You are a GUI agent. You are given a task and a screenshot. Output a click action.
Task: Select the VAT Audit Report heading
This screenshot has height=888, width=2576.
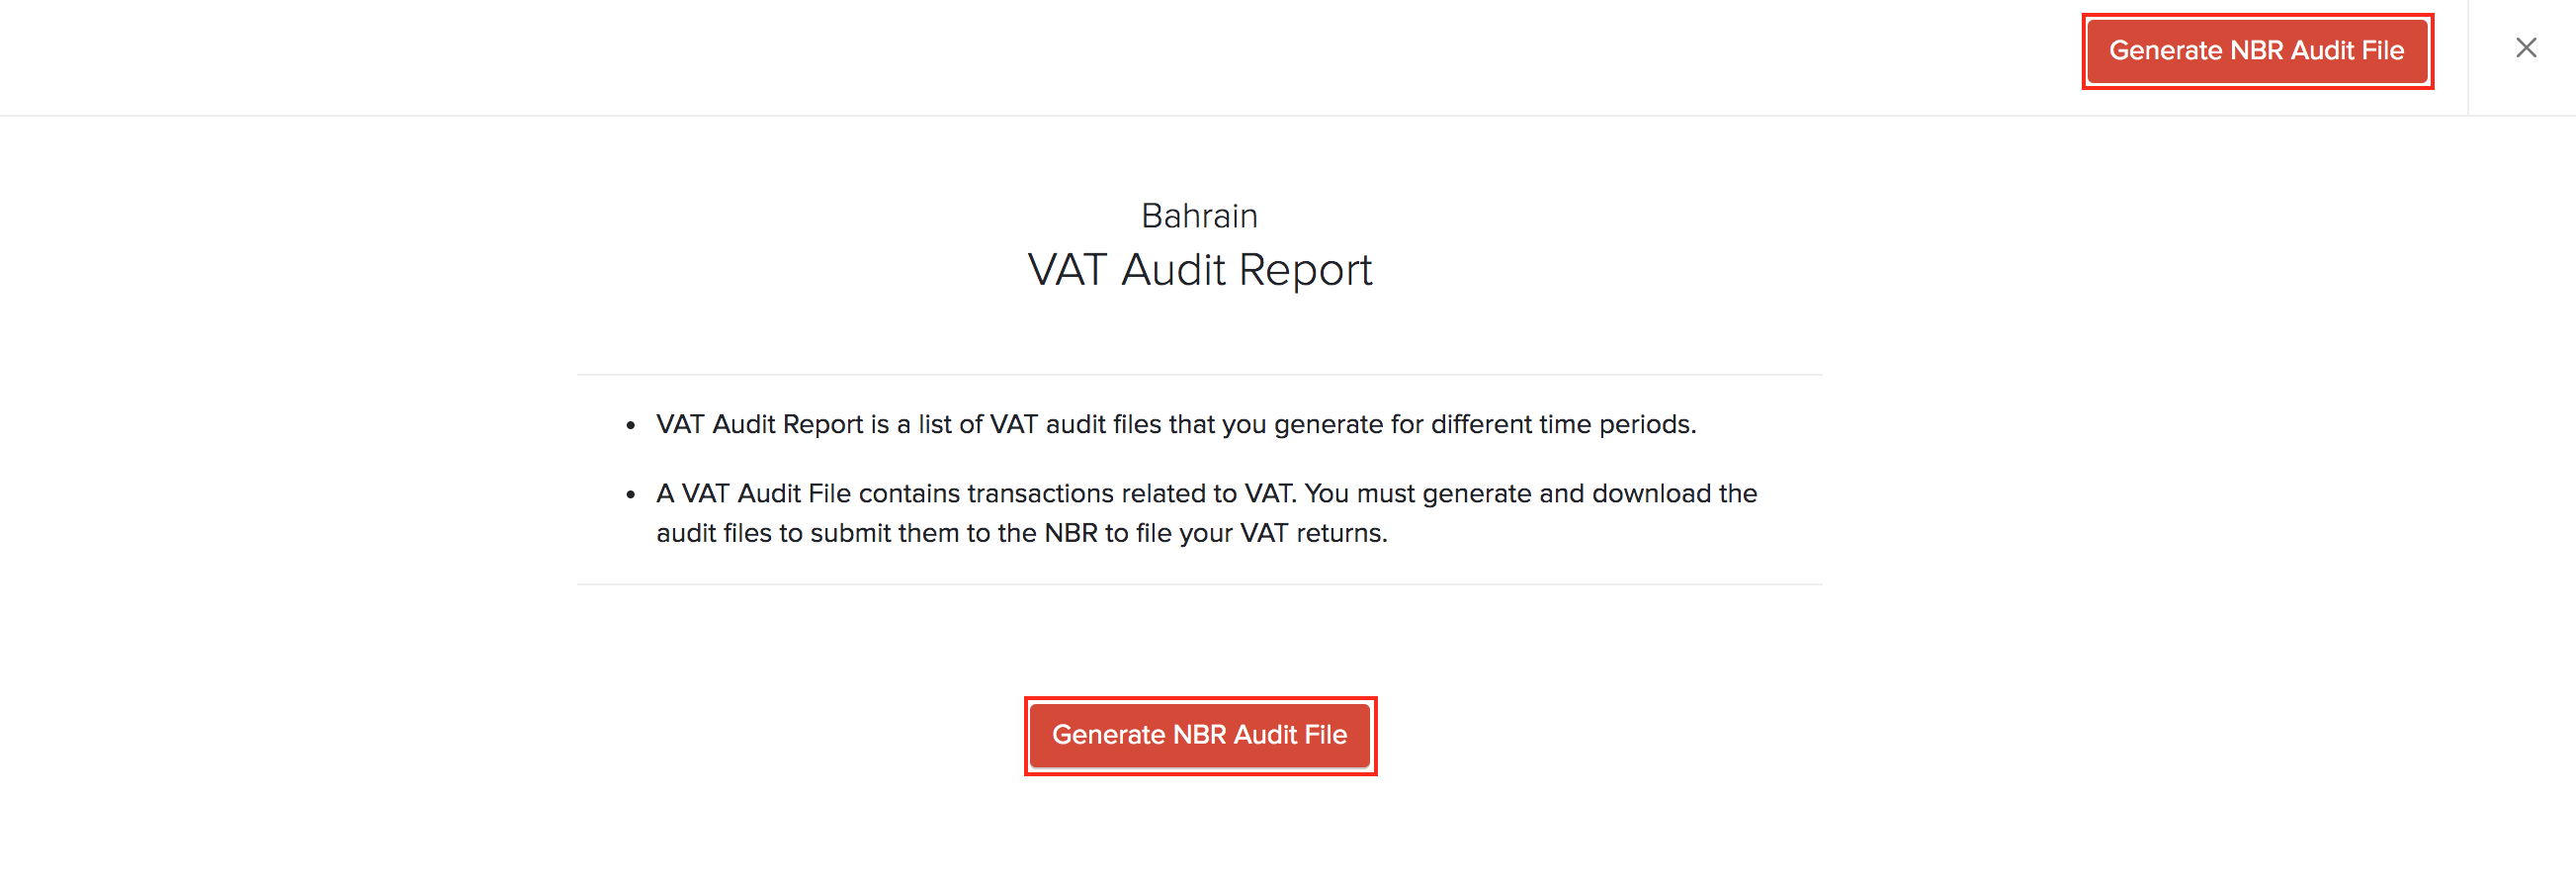1199,270
